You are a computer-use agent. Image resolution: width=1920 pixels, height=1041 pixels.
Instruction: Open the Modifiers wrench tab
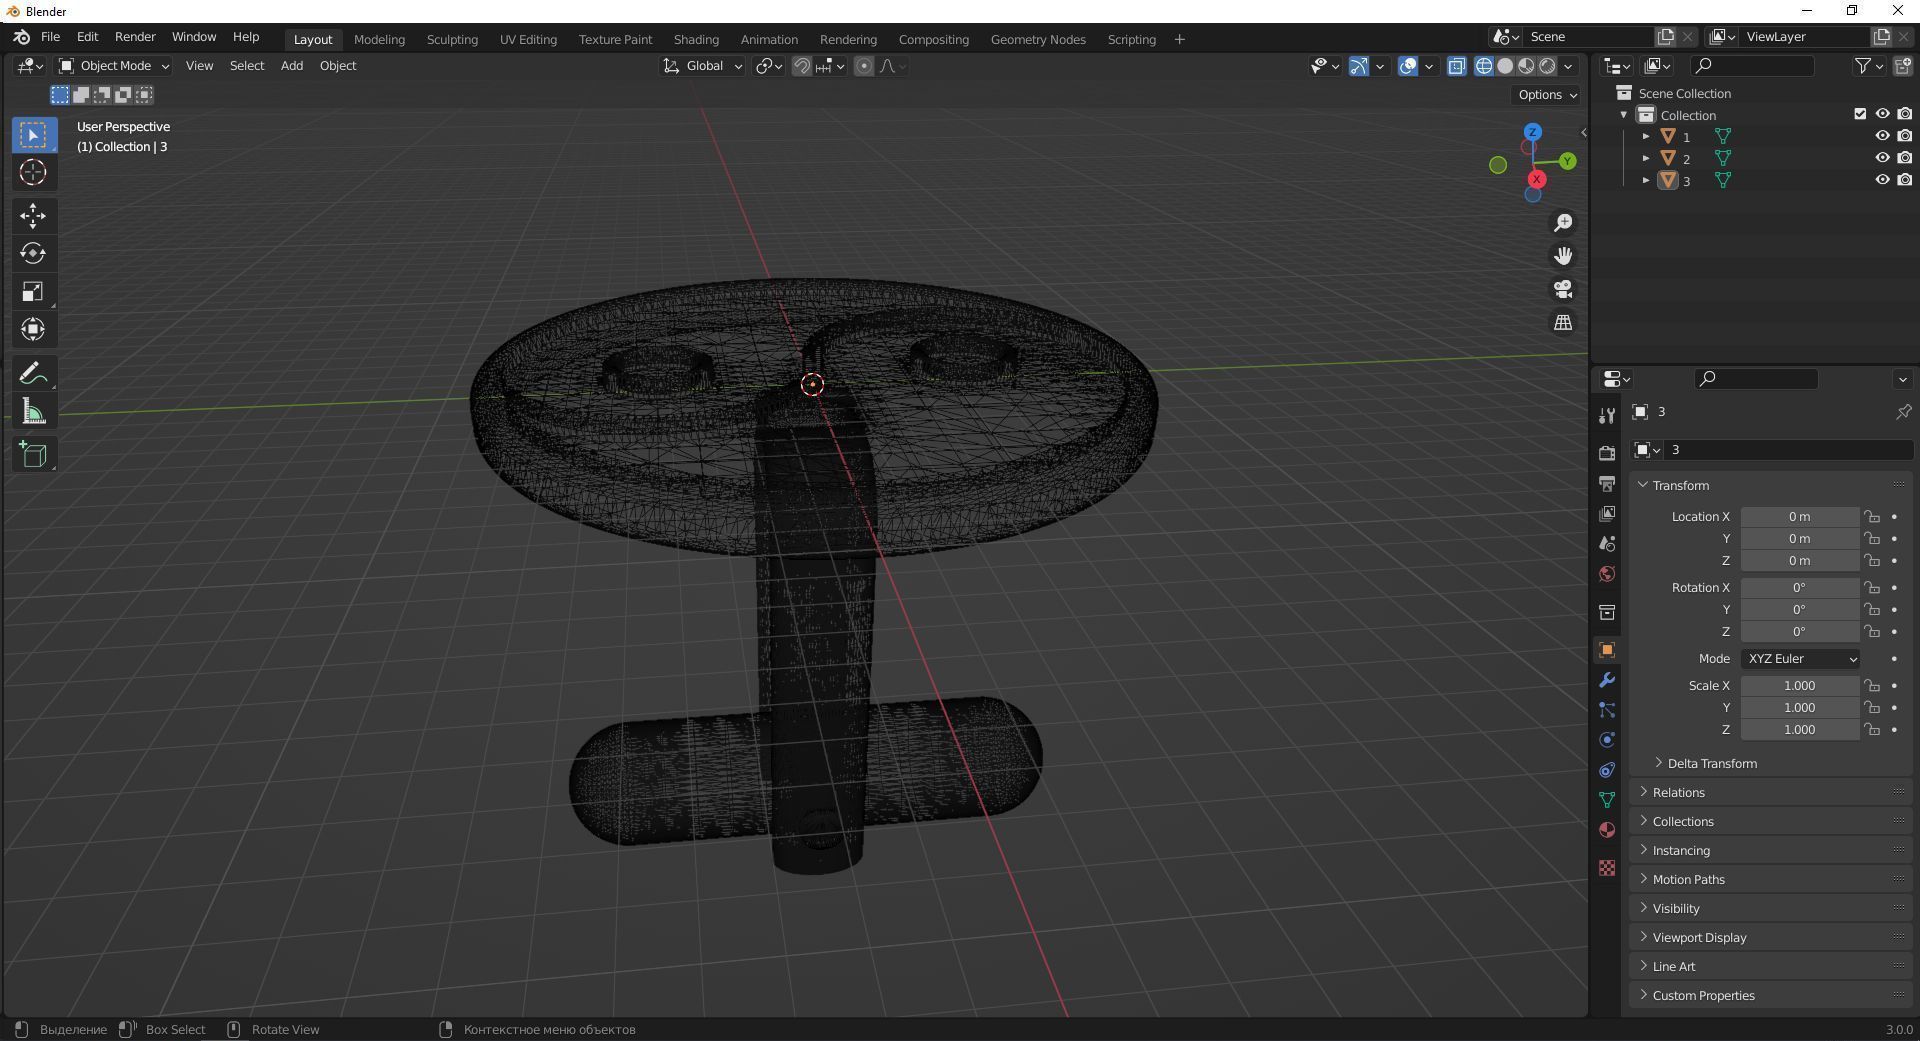point(1607,680)
